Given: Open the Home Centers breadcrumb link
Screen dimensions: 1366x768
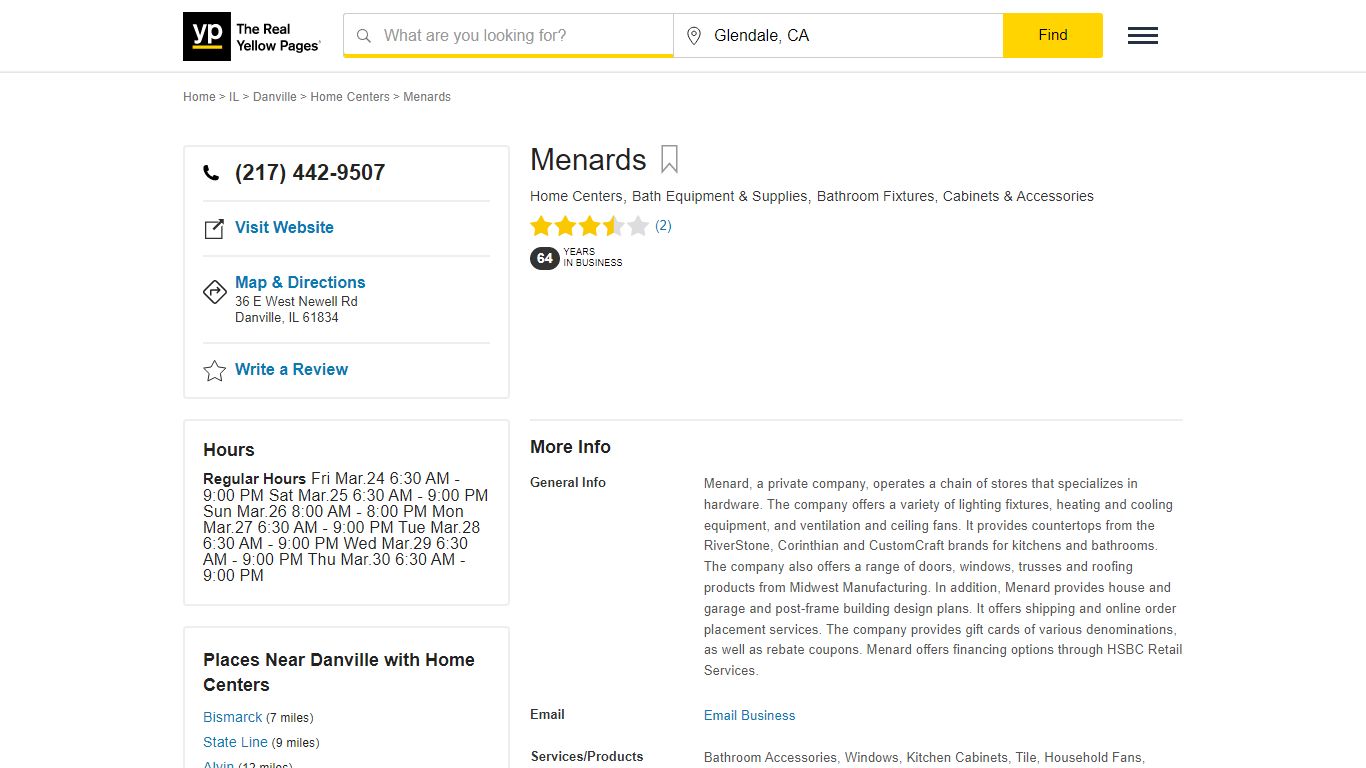Looking at the screenshot, I should 350,97.
